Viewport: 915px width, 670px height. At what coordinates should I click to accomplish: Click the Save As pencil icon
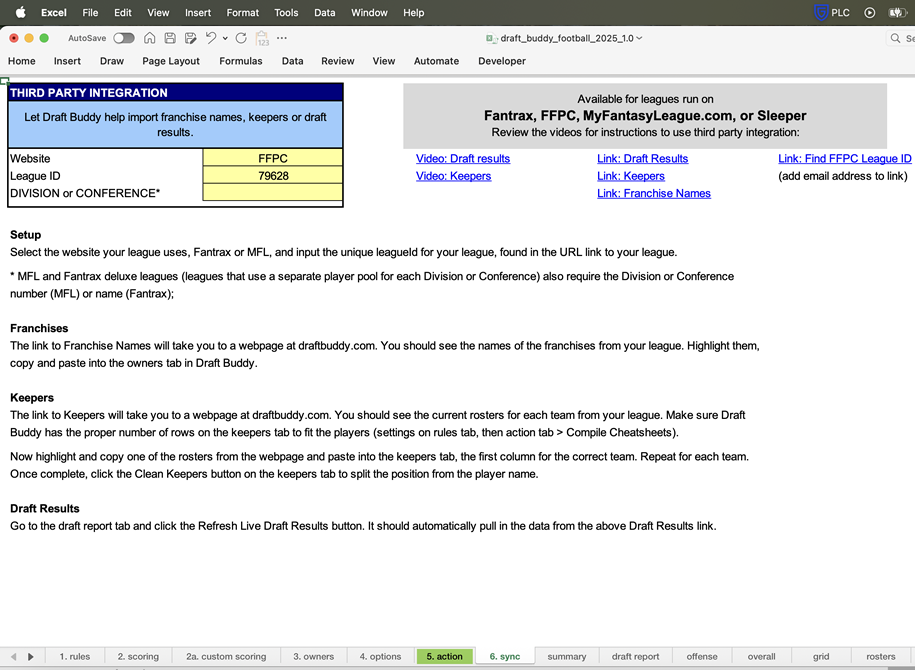(190, 38)
